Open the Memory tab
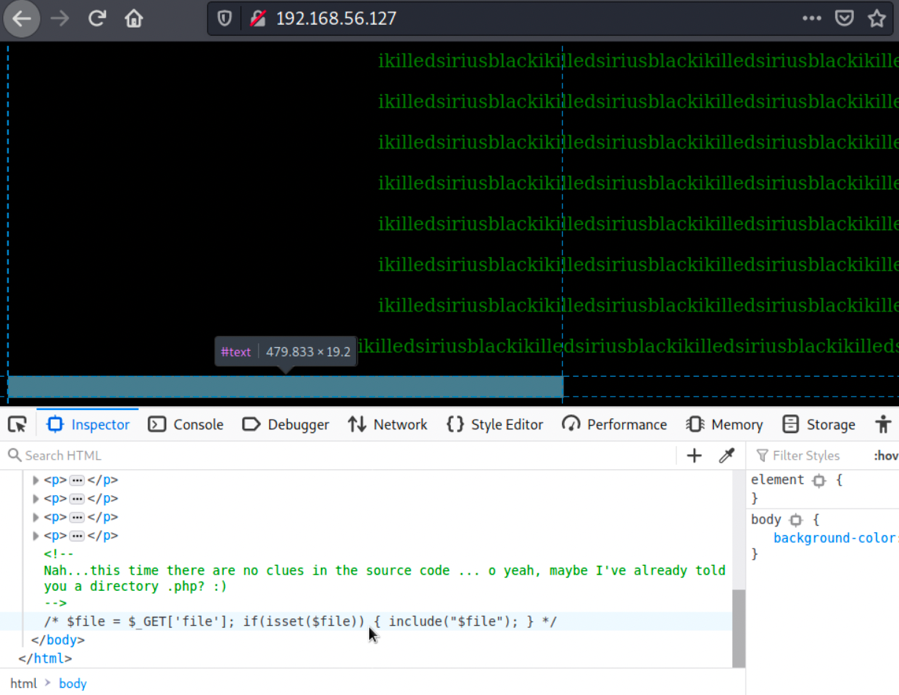The width and height of the screenshot is (899, 695). (x=724, y=424)
